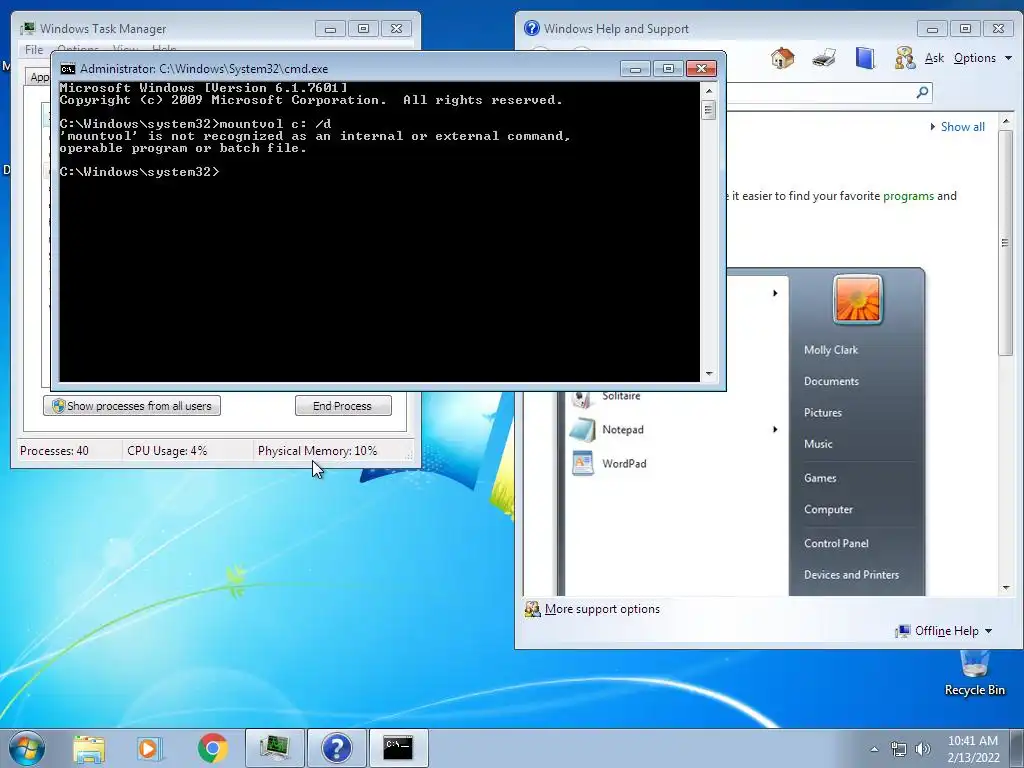Show hidden tray icons arrow
Viewport: 1024px width, 768px height.
pyautogui.click(x=874, y=749)
